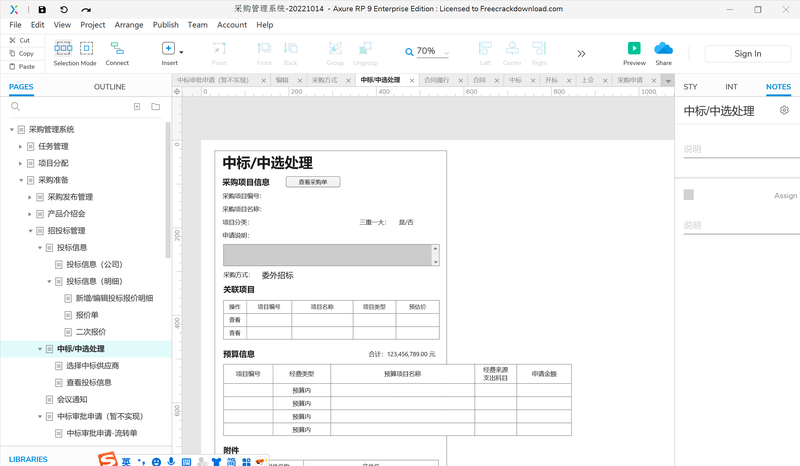The height and width of the screenshot is (466, 800).
Task: Share the prototype to cloud
Action: pos(663,53)
